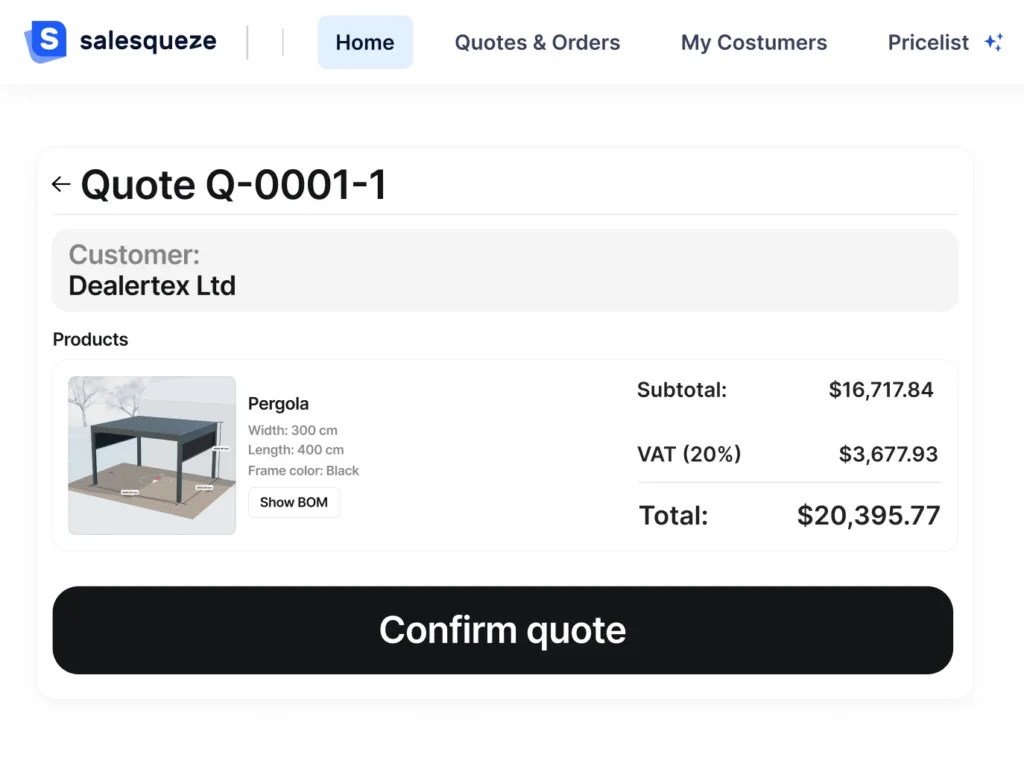This screenshot has height=763, width=1024.
Task: Click the back arrow beside Quote title
Action: click(x=61, y=185)
